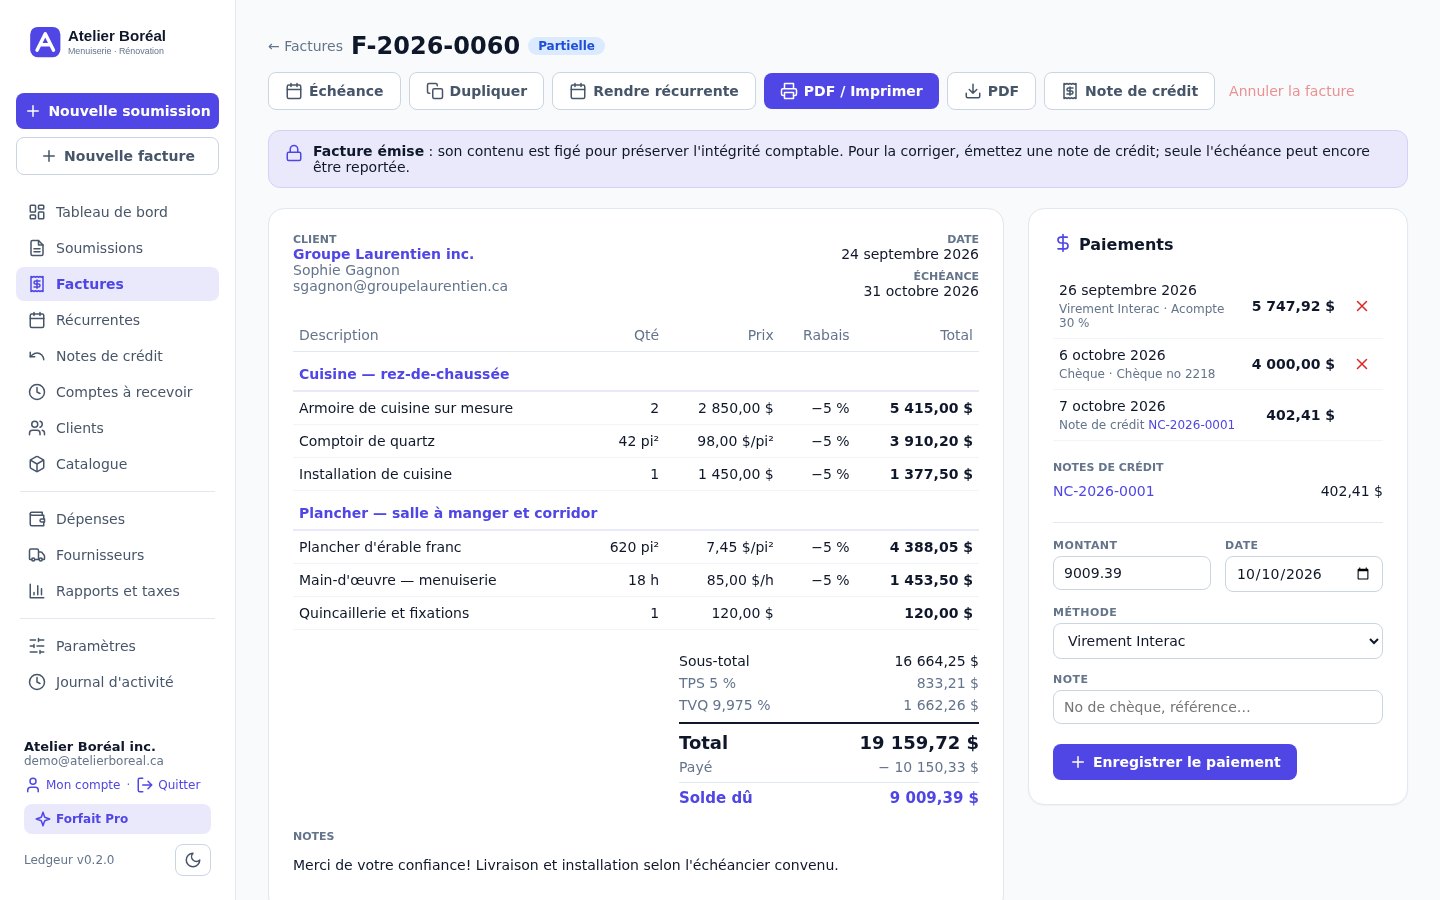Click Enregistrer le paiement
1440x900 pixels.
click(1174, 762)
